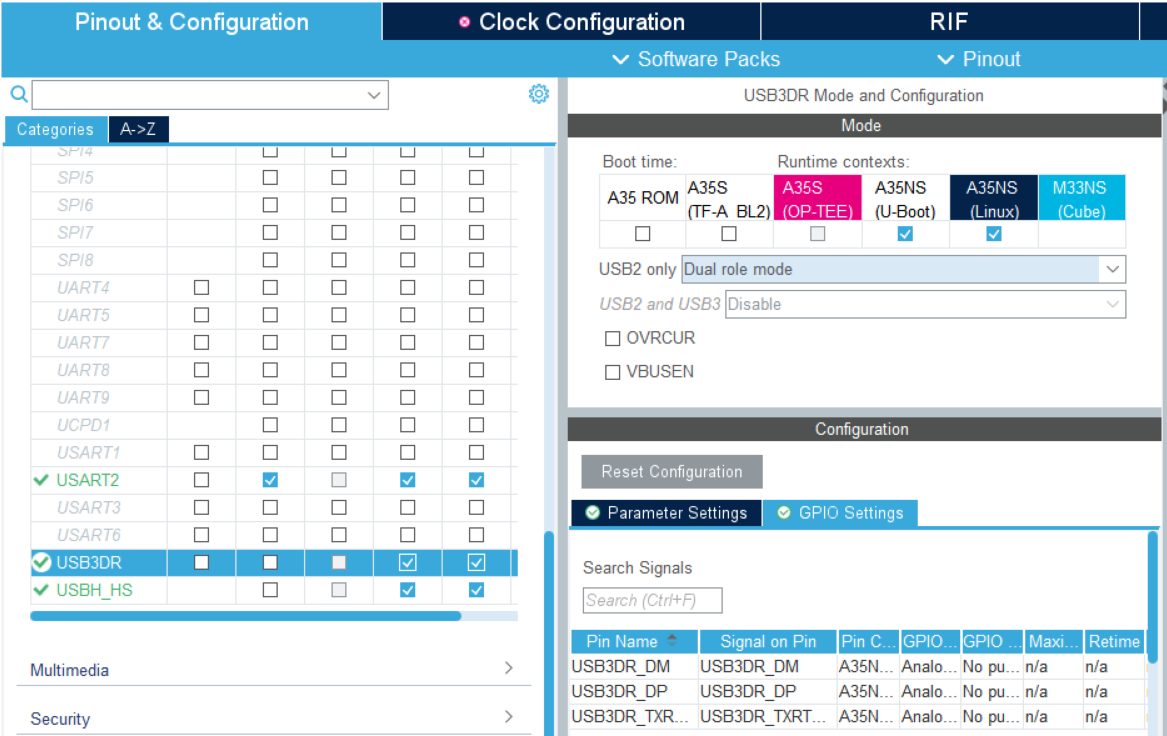Click the search magnifier icon

tap(18, 94)
